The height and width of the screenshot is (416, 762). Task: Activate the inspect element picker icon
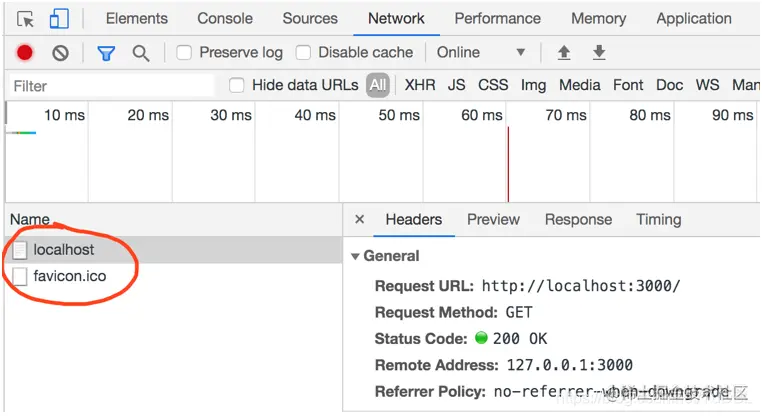pyautogui.click(x=26, y=19)
